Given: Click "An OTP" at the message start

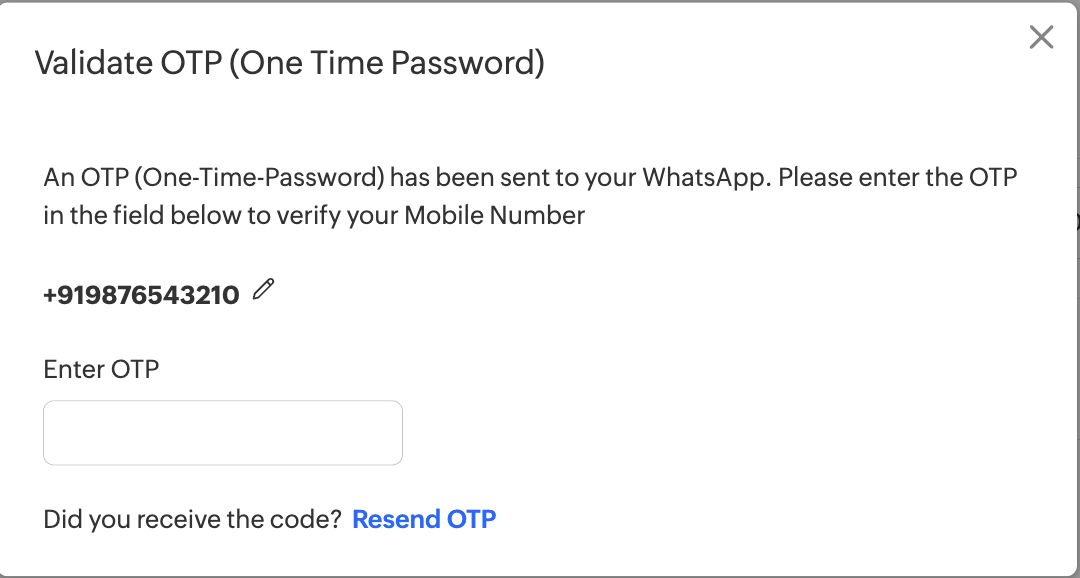Looking at the screenshot, I should click(x=83, y=178).
